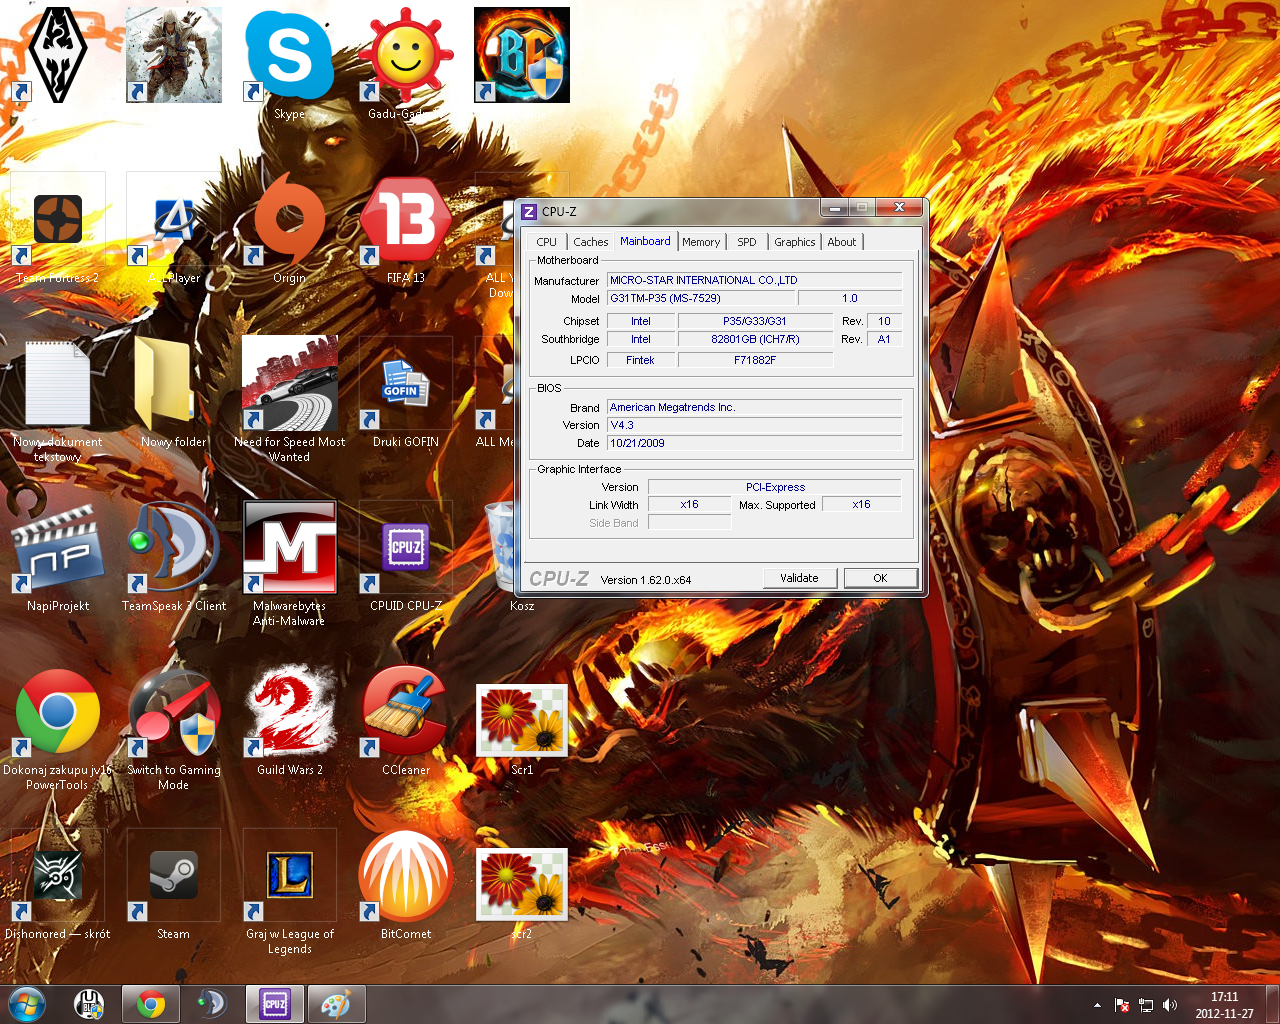Open the Windows Start menu orb
Image resolution: width=1280 pixels, height=1024 pixels.
point(27,1004)
